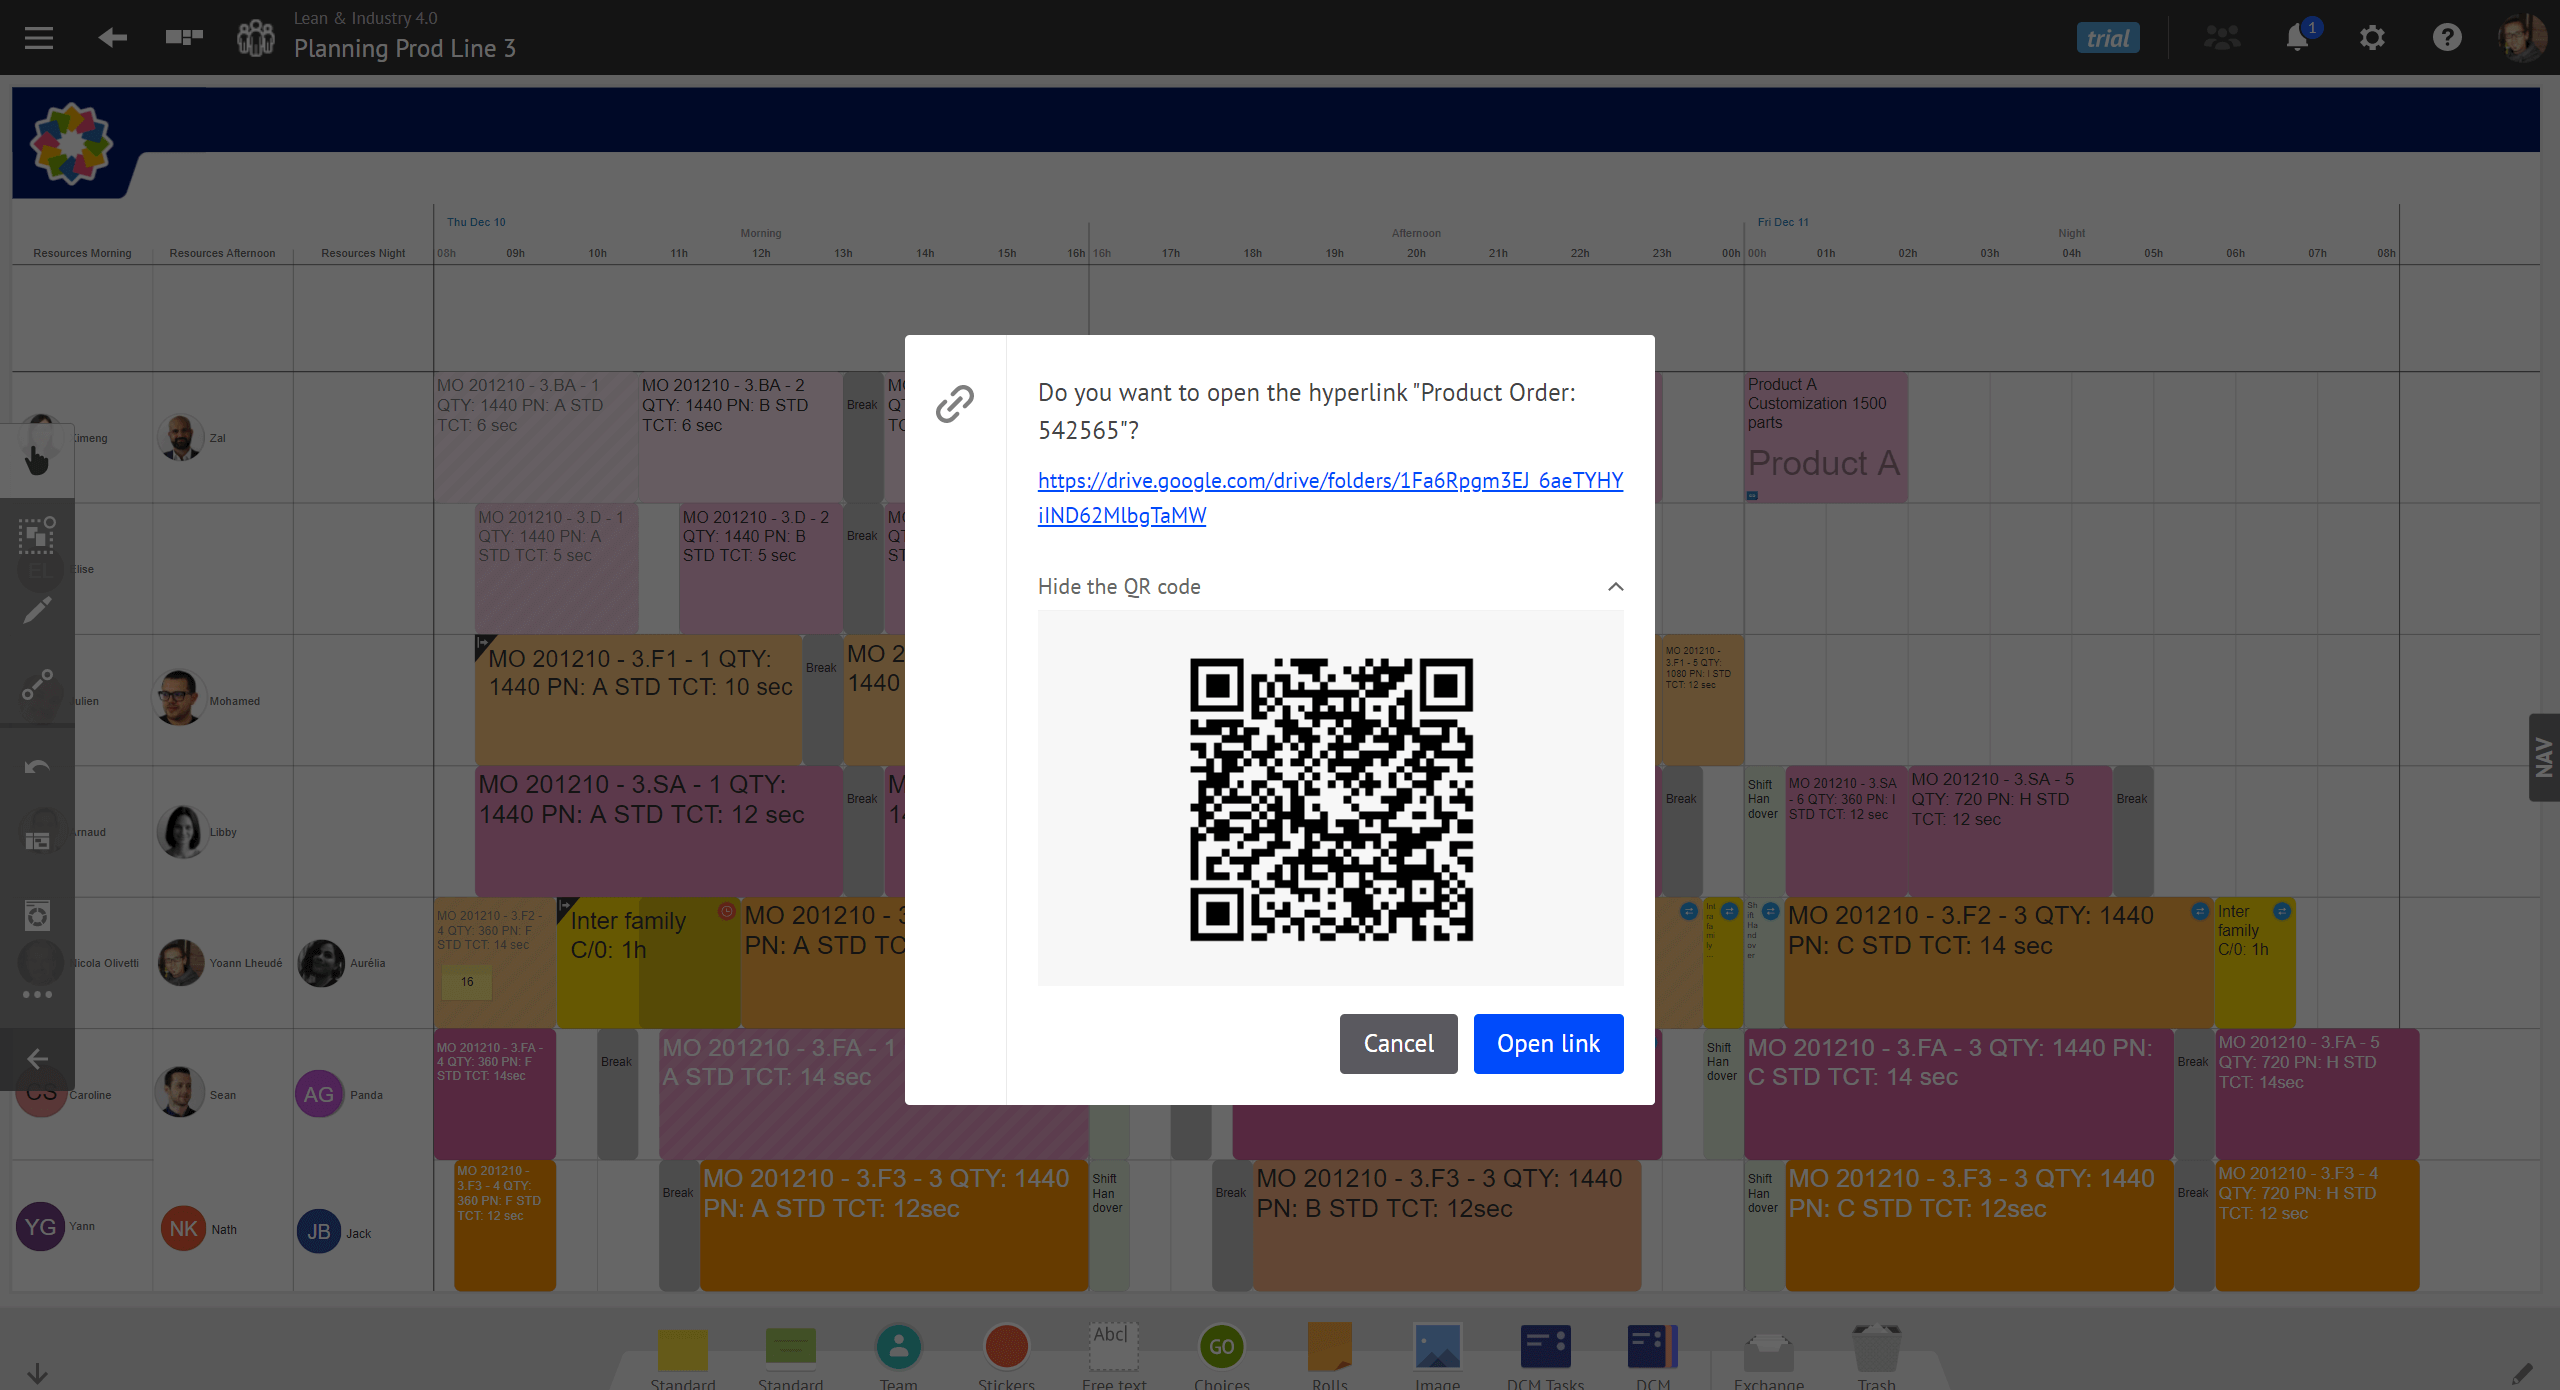The width and height of the screenshot is (2560, 1390).
Task: Collapse the bottom tray with down arrow
Action: click(37, 1373)
